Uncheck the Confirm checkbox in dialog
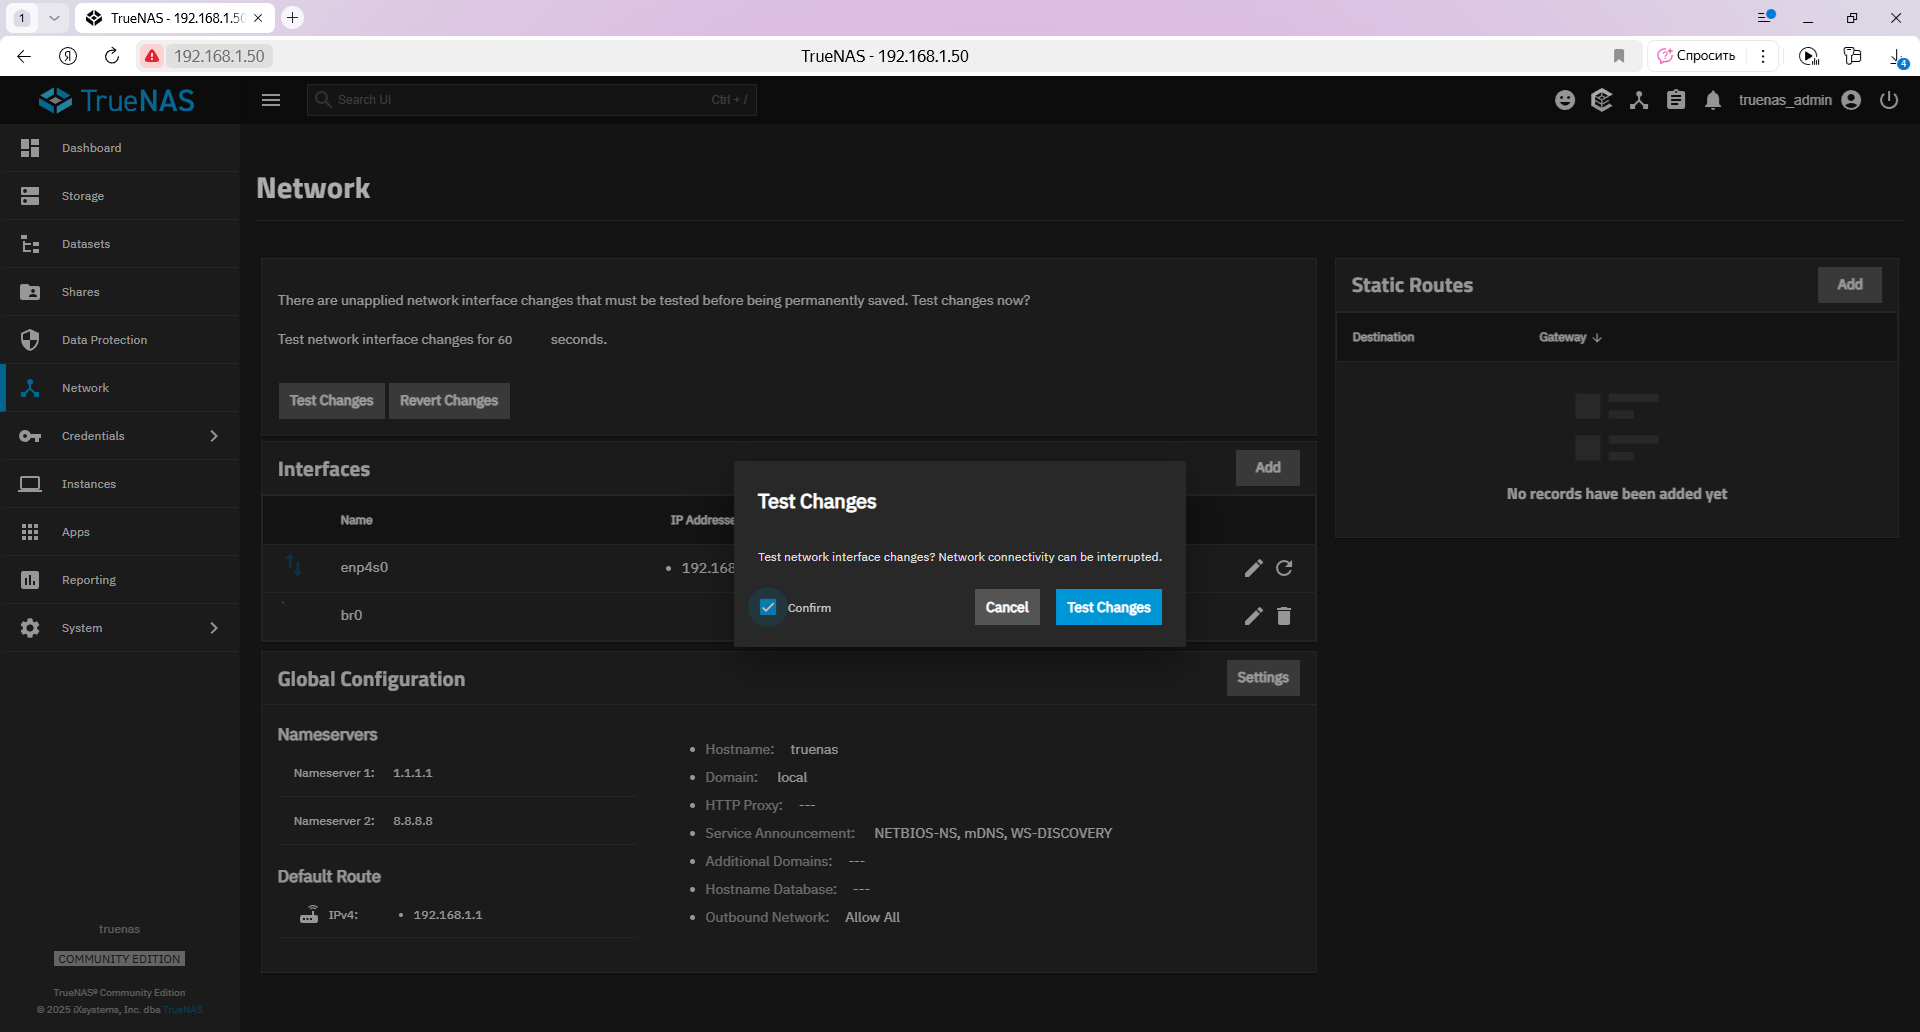The width and height of the screenshot is (1920, 1032). [768, 607]
